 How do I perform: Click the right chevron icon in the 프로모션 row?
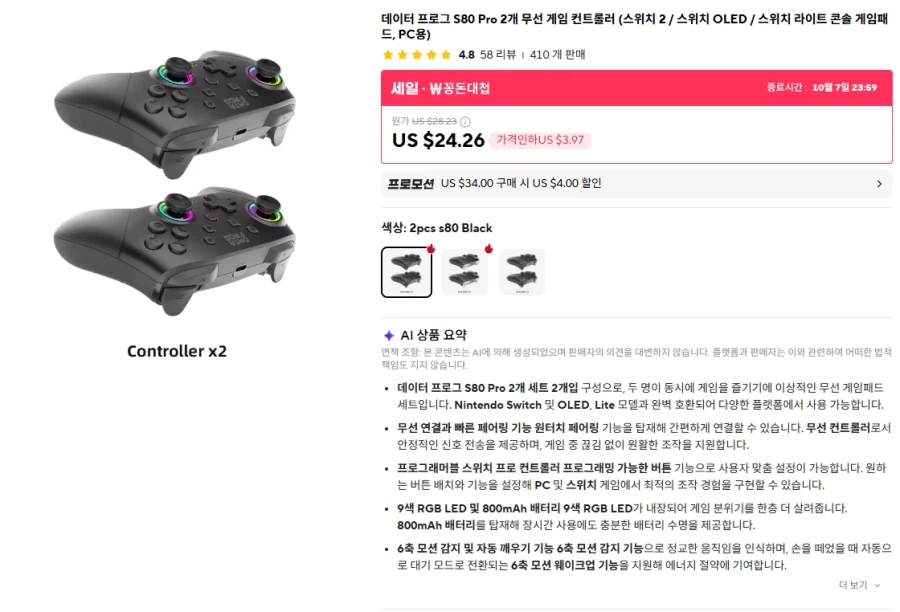(x=879, y=184)
